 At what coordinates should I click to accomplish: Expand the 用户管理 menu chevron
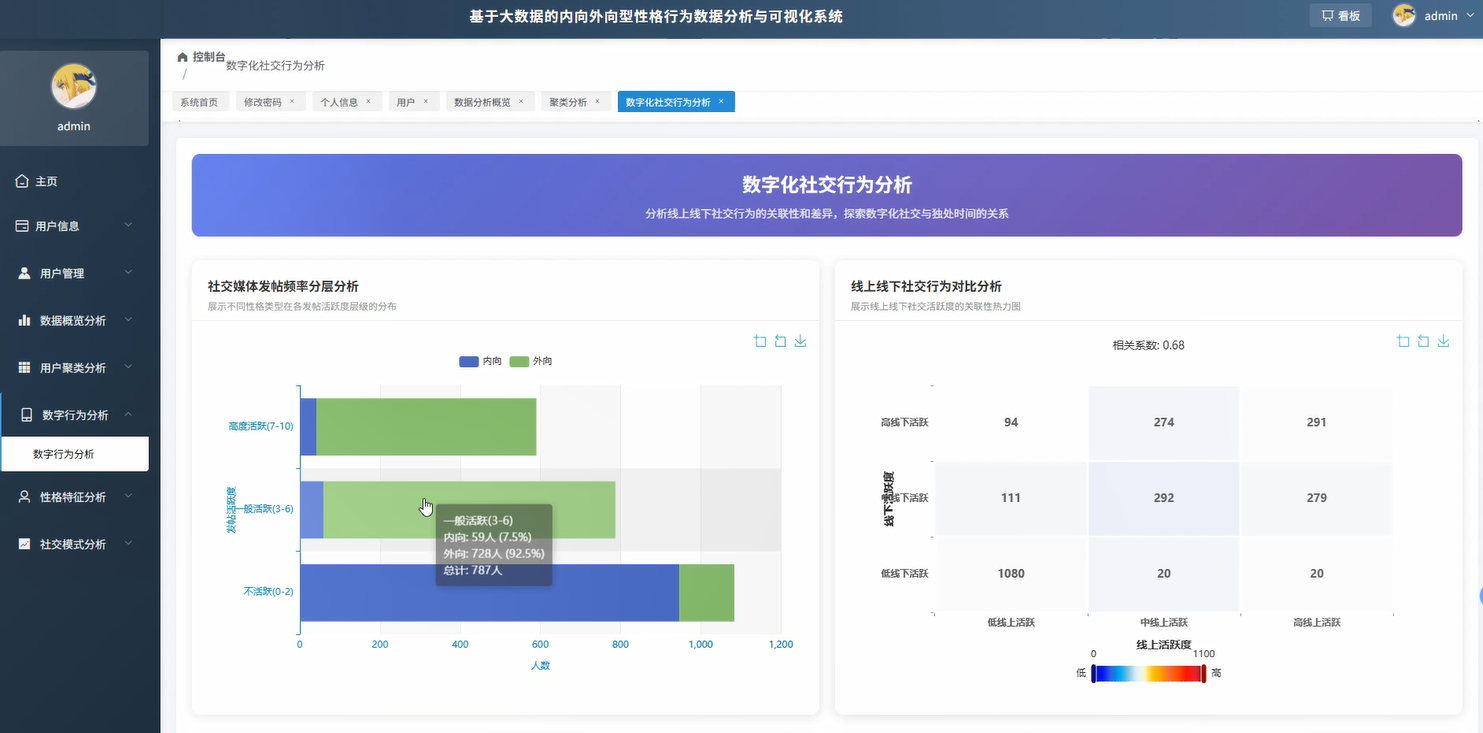coord(128,272)
